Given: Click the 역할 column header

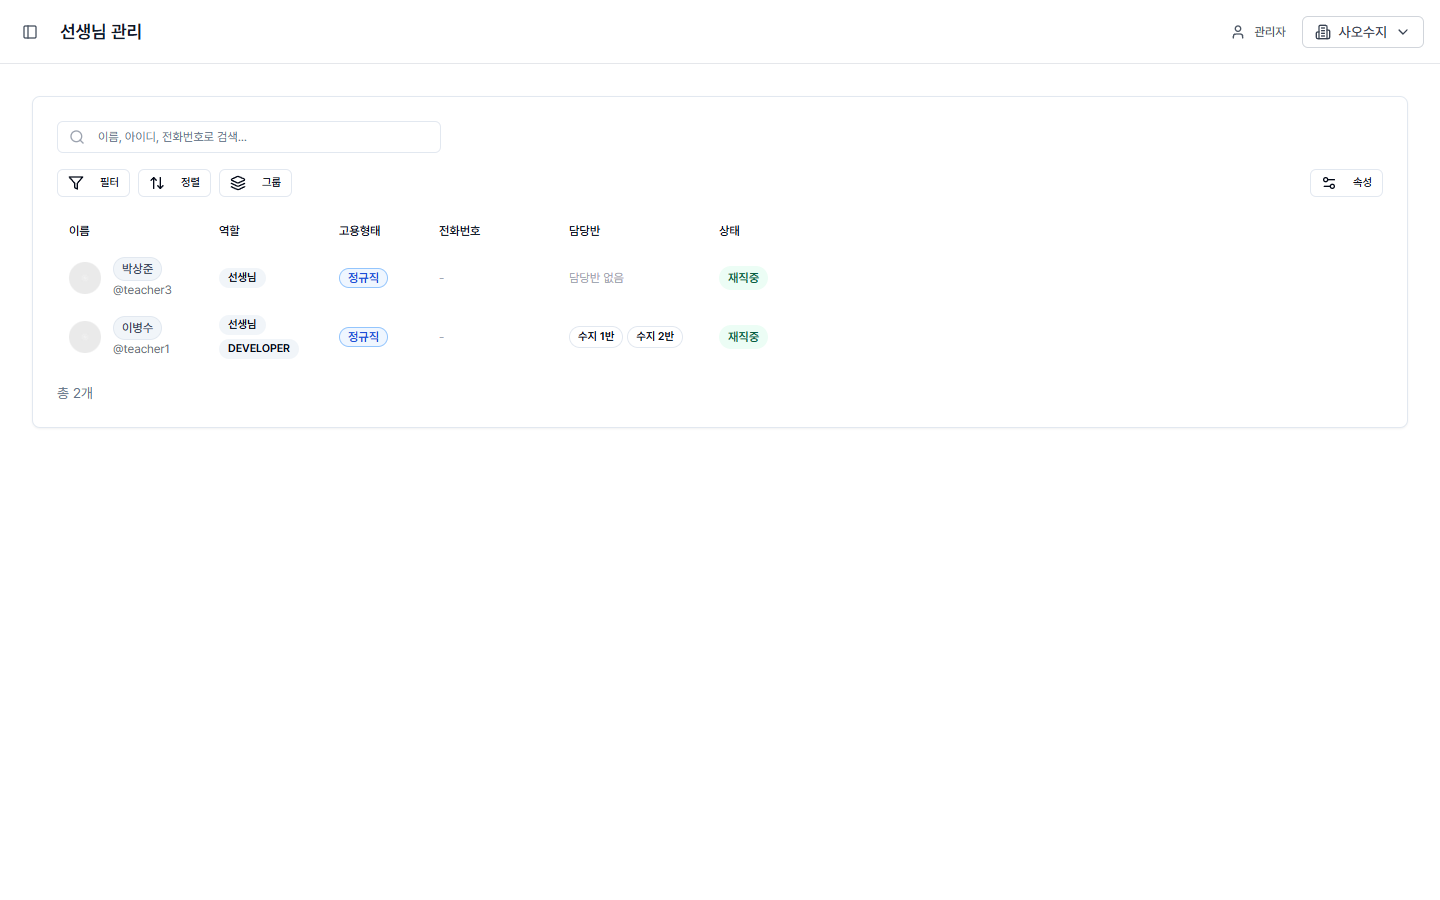Looking at the screenshot, I should pos(229,231).
